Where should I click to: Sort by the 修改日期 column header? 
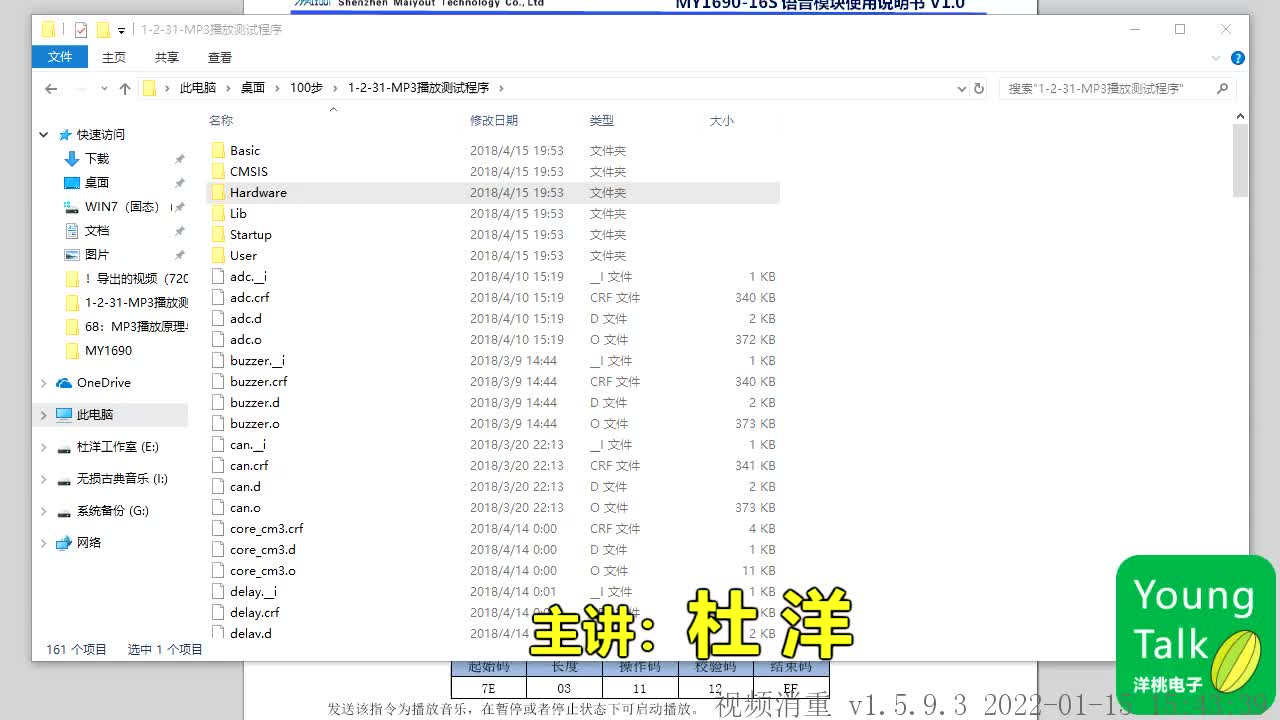494,120
